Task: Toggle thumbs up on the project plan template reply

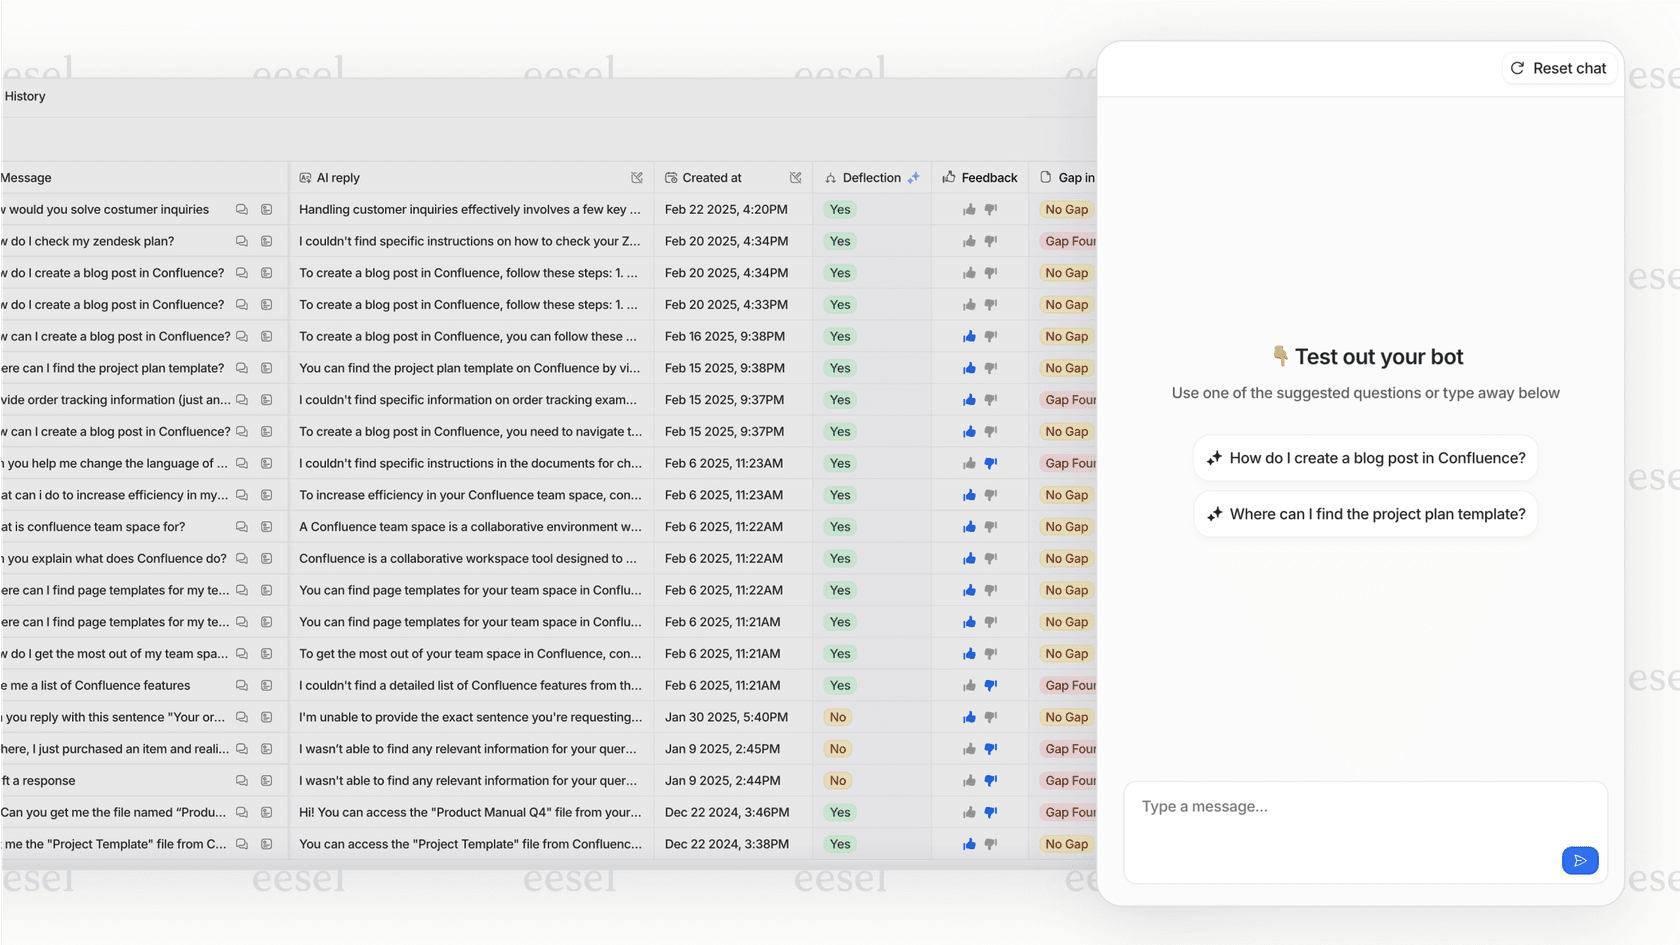Action: point(967,368)
